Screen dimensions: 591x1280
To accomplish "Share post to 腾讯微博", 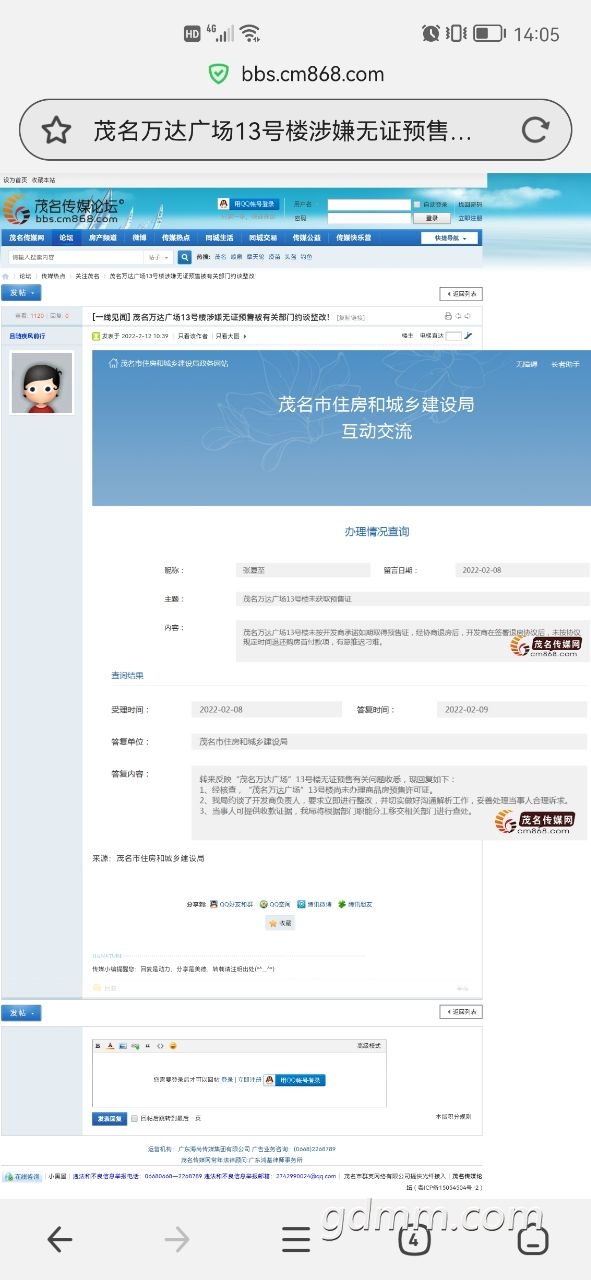I will 314,904.
